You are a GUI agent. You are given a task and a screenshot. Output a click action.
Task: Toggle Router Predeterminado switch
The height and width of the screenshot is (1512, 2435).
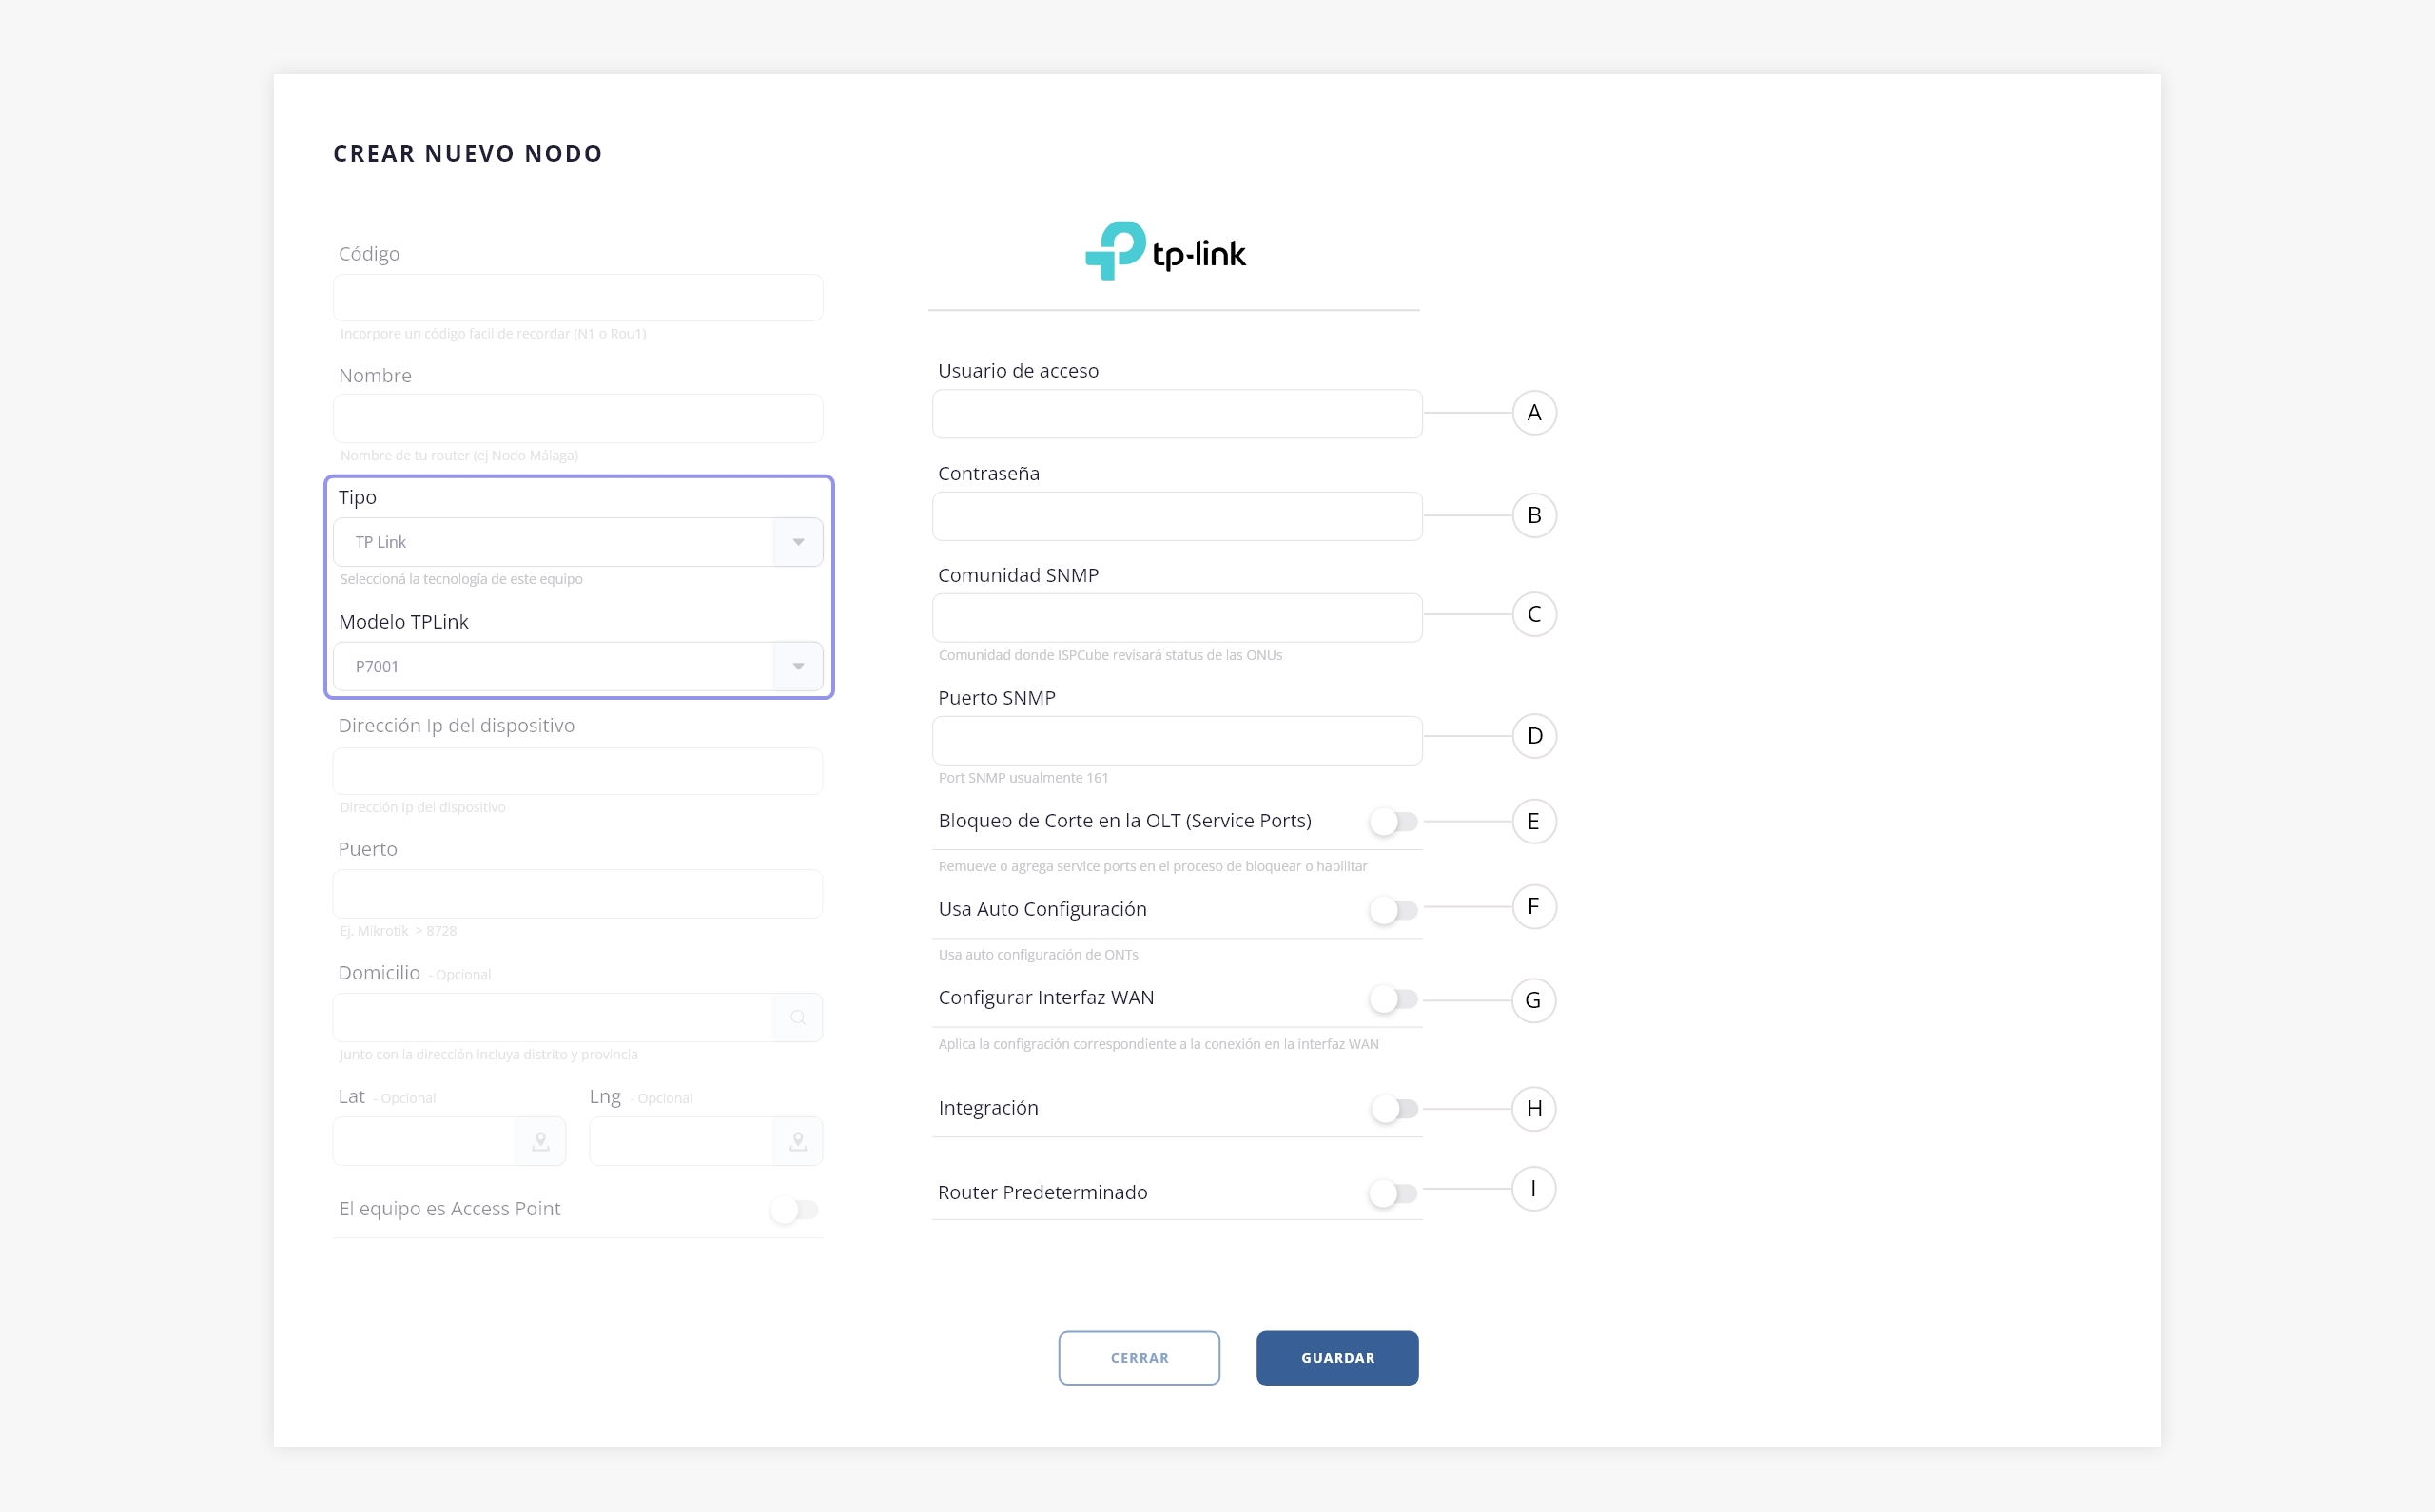pos(1394,1193)
